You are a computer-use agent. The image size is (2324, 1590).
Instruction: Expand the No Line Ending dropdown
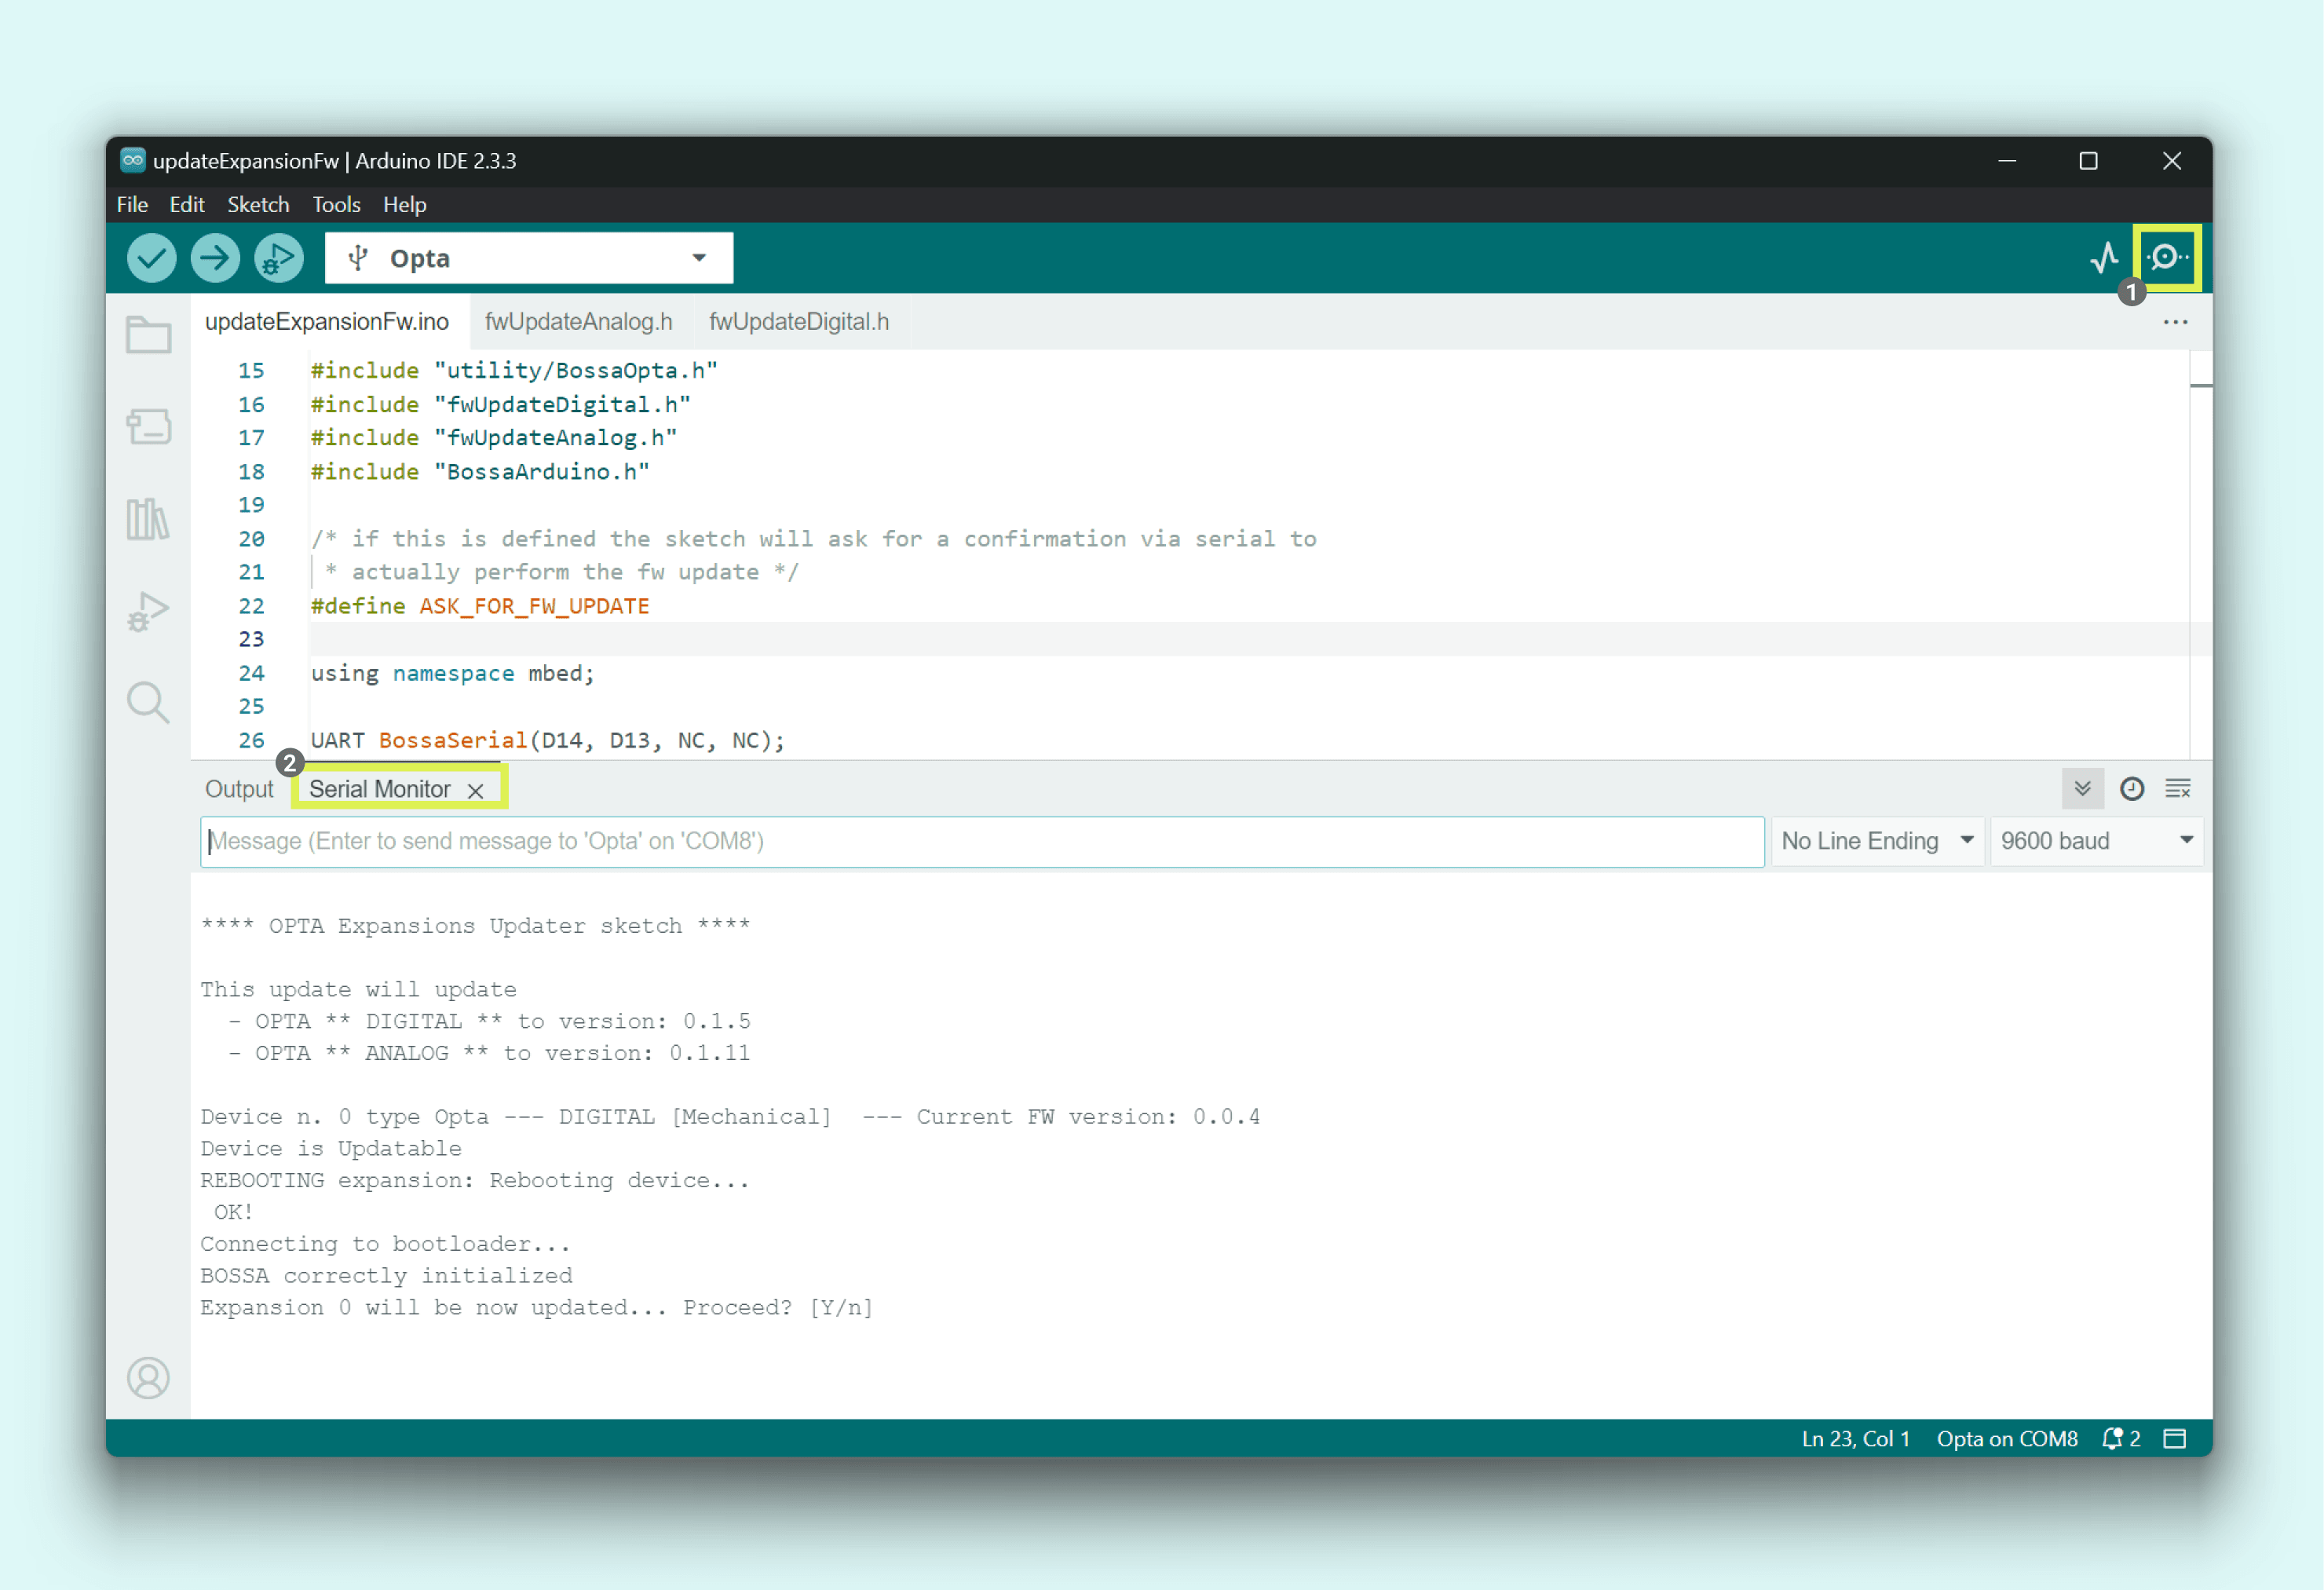click(1876, 841)
